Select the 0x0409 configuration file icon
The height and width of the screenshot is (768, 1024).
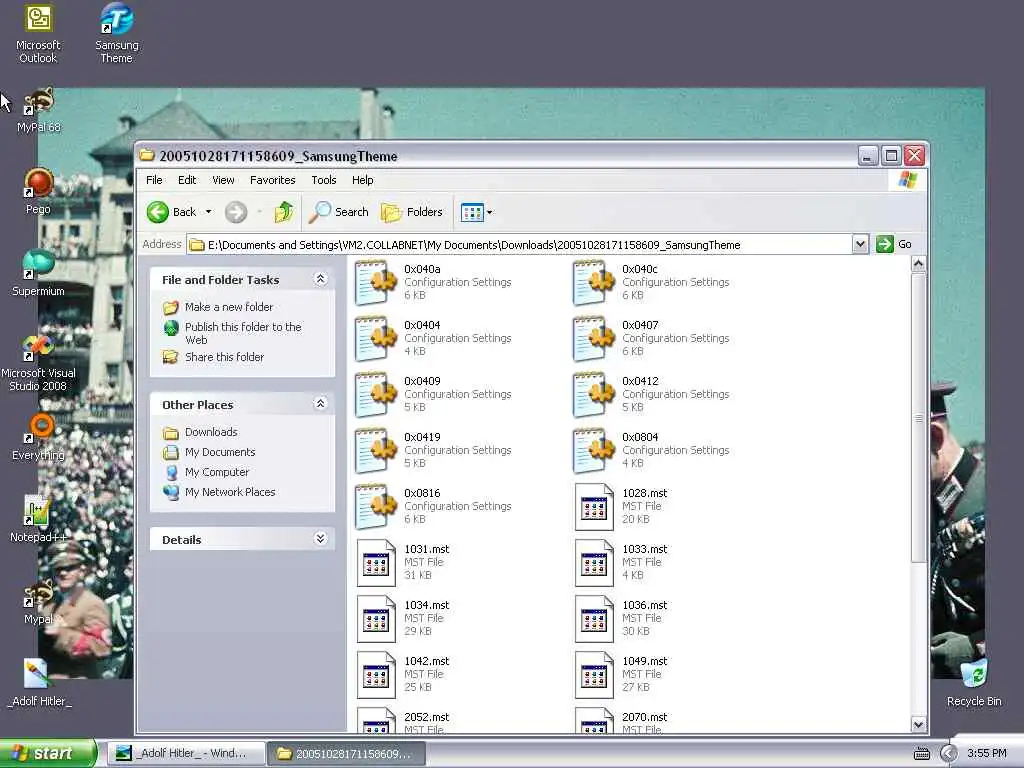(376, 394)
